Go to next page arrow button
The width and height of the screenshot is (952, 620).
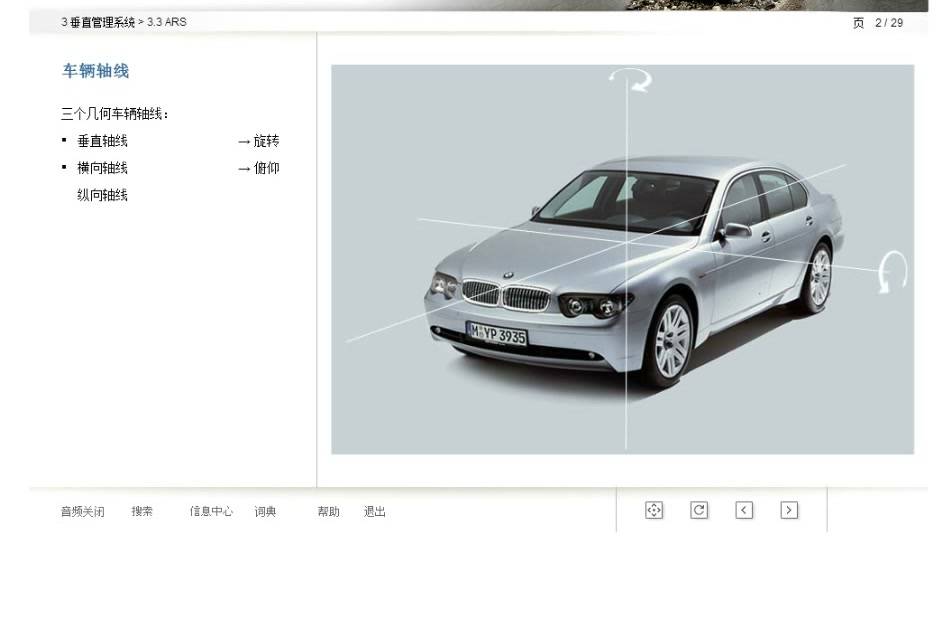point(789,510)
